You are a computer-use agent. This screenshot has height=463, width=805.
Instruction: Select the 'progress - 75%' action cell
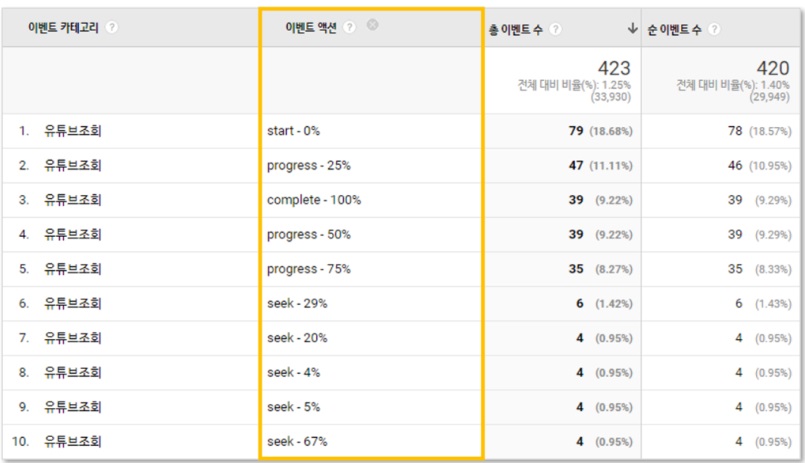(309, 268)
